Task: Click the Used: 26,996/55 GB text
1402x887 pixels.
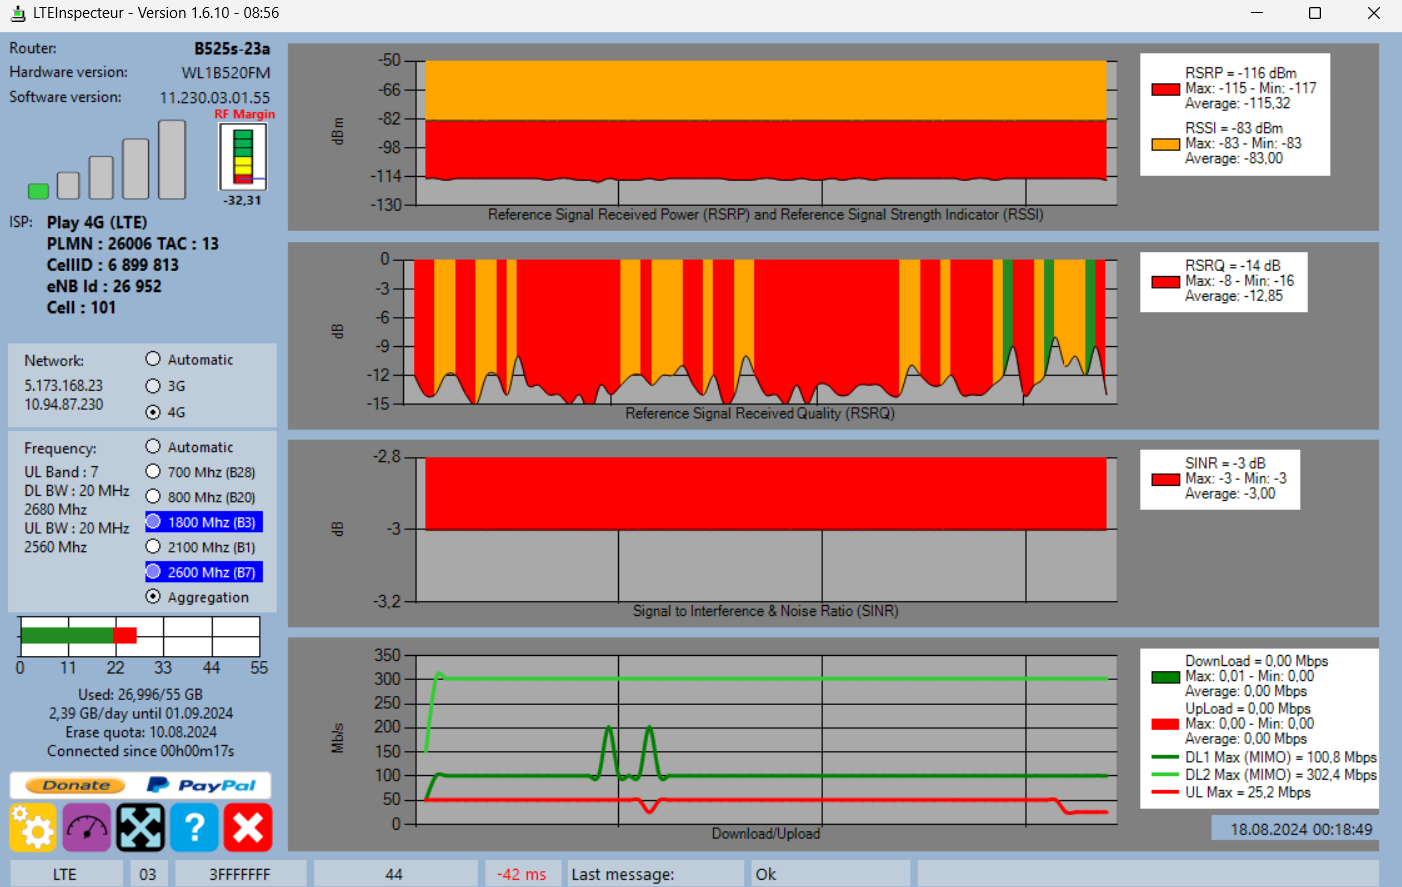Action: pyautogui.click(x=140, y=694)
